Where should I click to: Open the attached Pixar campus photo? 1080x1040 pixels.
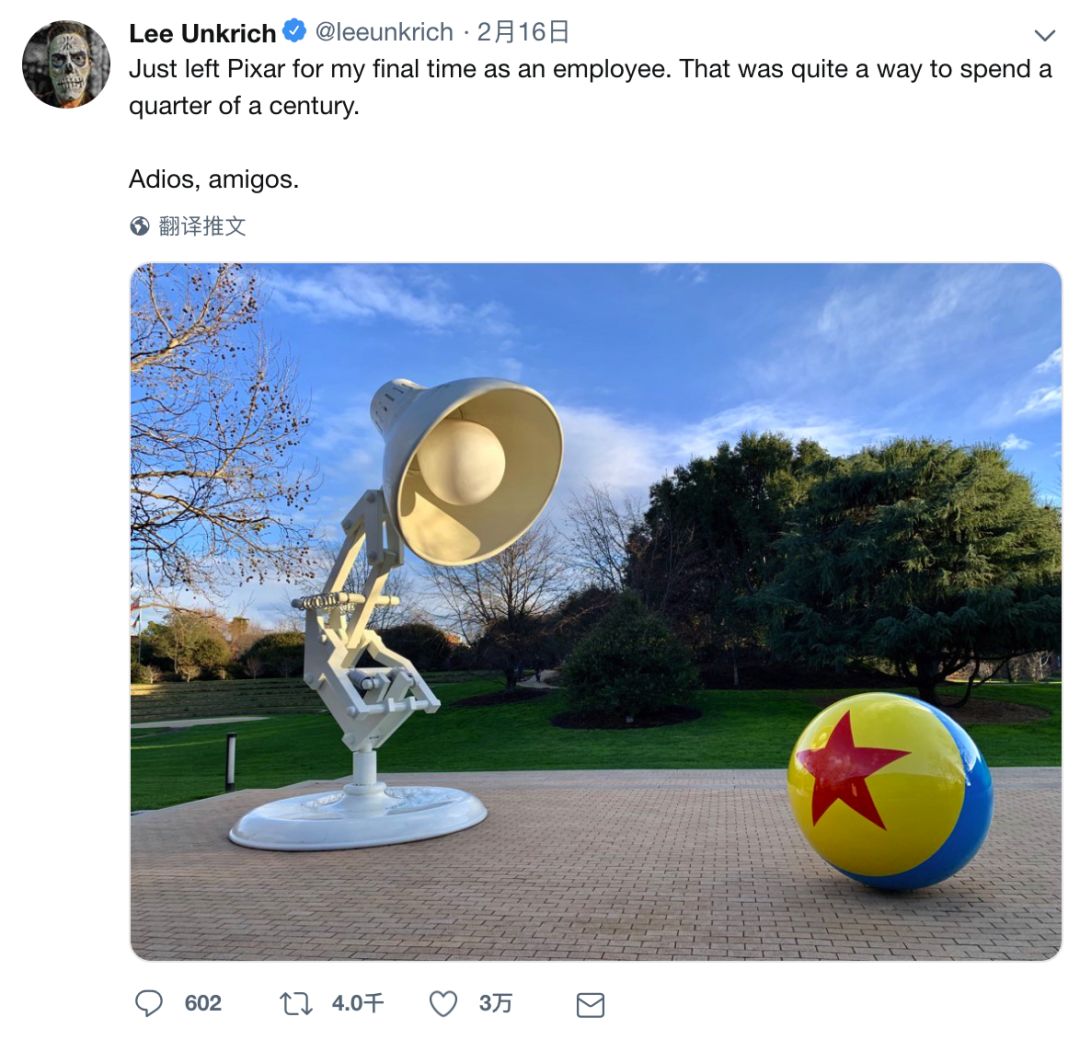coord(596,612)
